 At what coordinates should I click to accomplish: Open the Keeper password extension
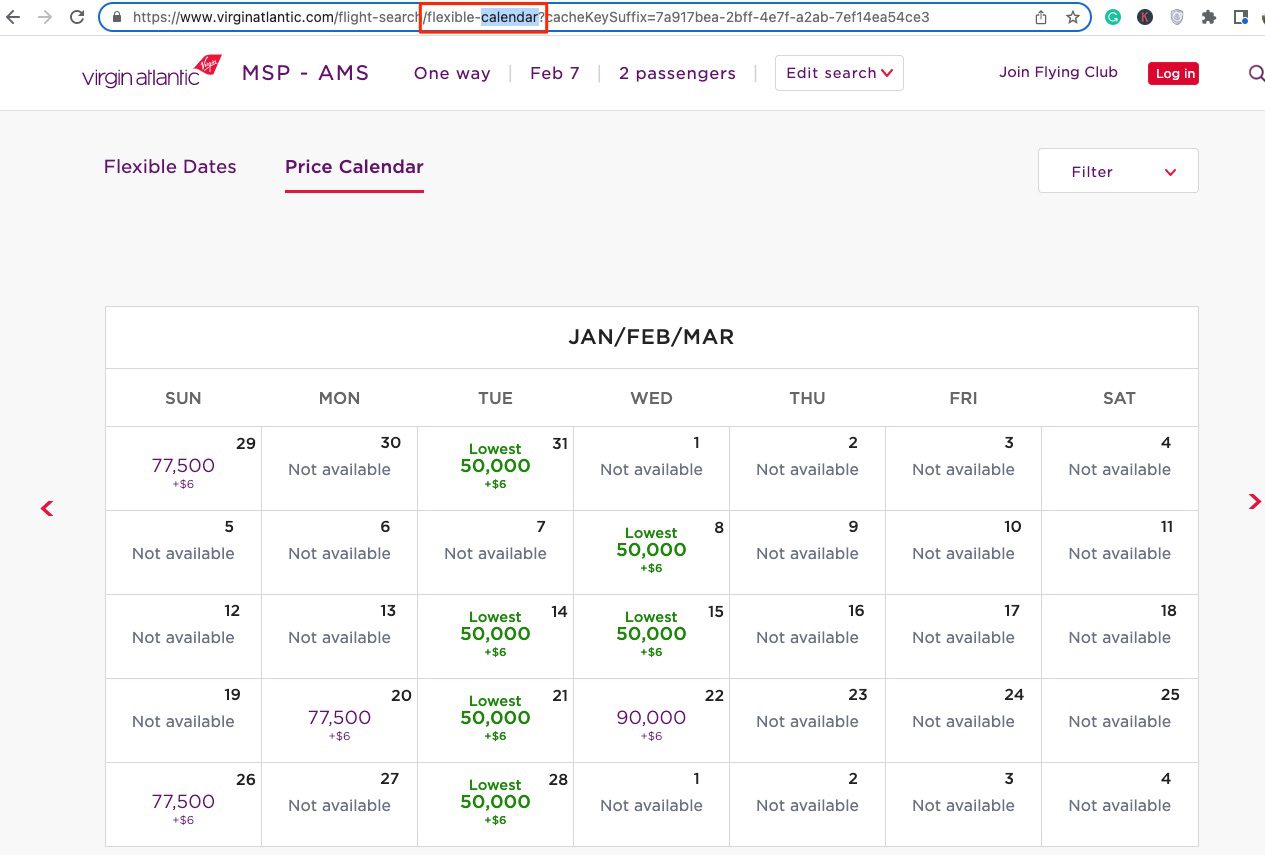pyautogui.click(x=1144, y=16)
